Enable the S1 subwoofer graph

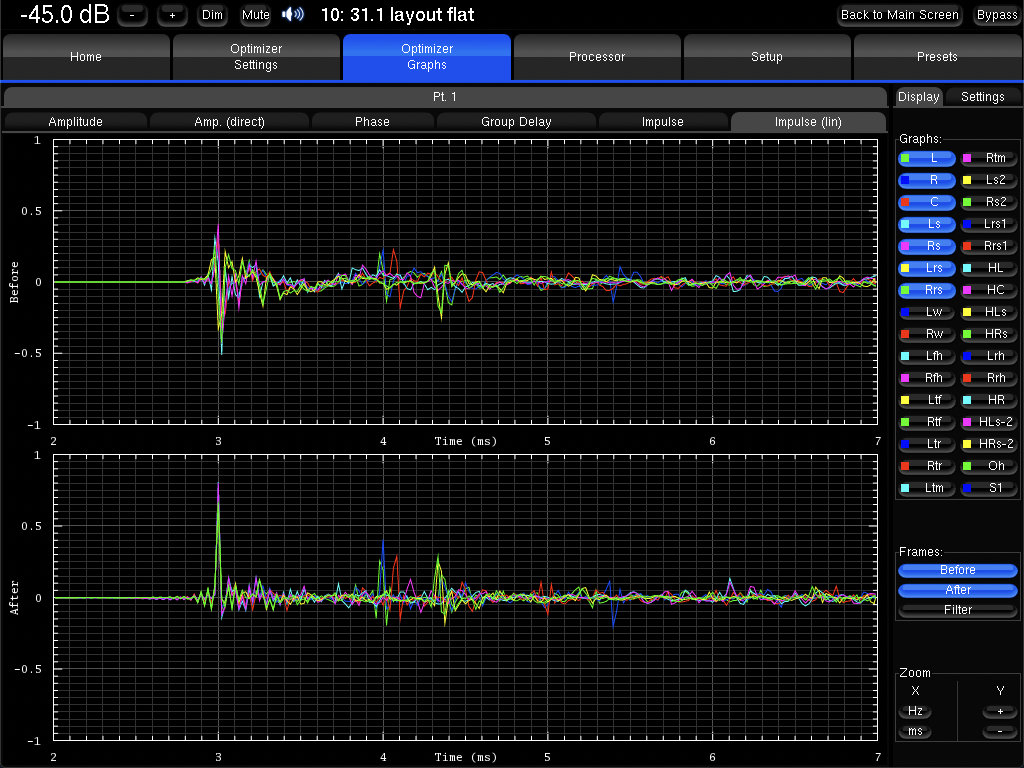click(x=987, y=488)
